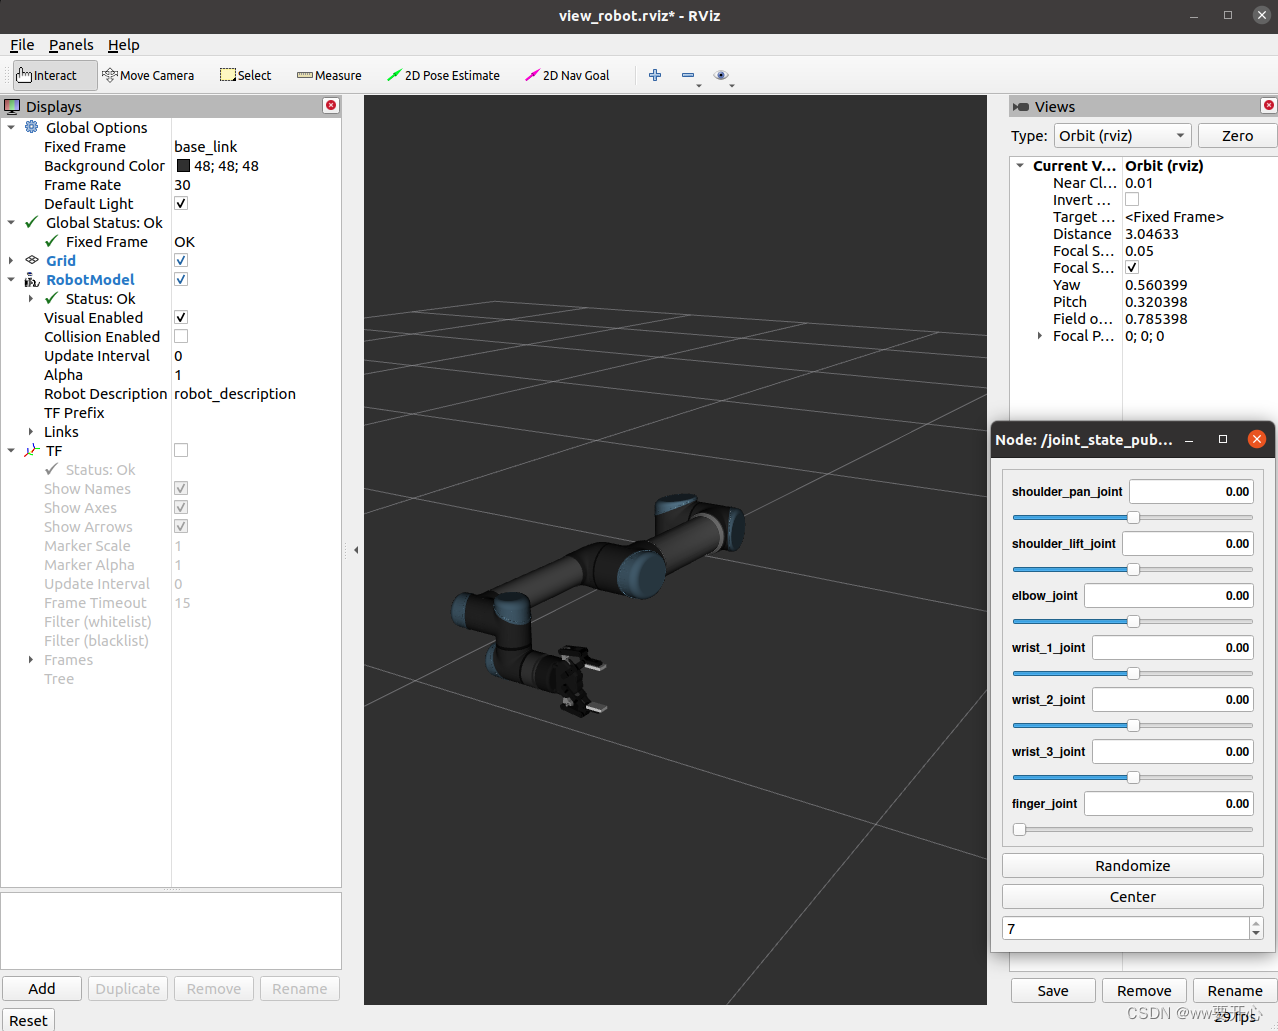Viewport: 1278px width, 1031px height.
Task: Collapse the Global Status tree node
Action: click(11, 223)
